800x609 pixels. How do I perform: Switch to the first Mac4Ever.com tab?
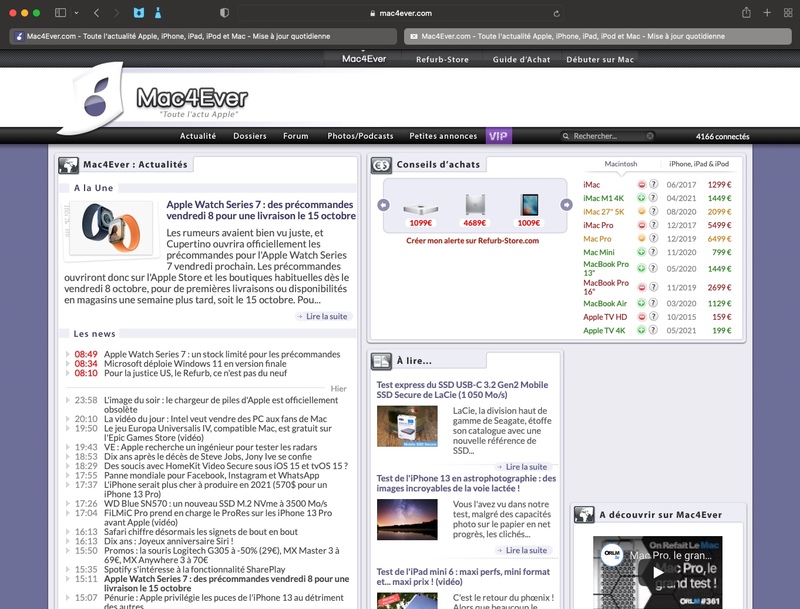pos(203,36)
